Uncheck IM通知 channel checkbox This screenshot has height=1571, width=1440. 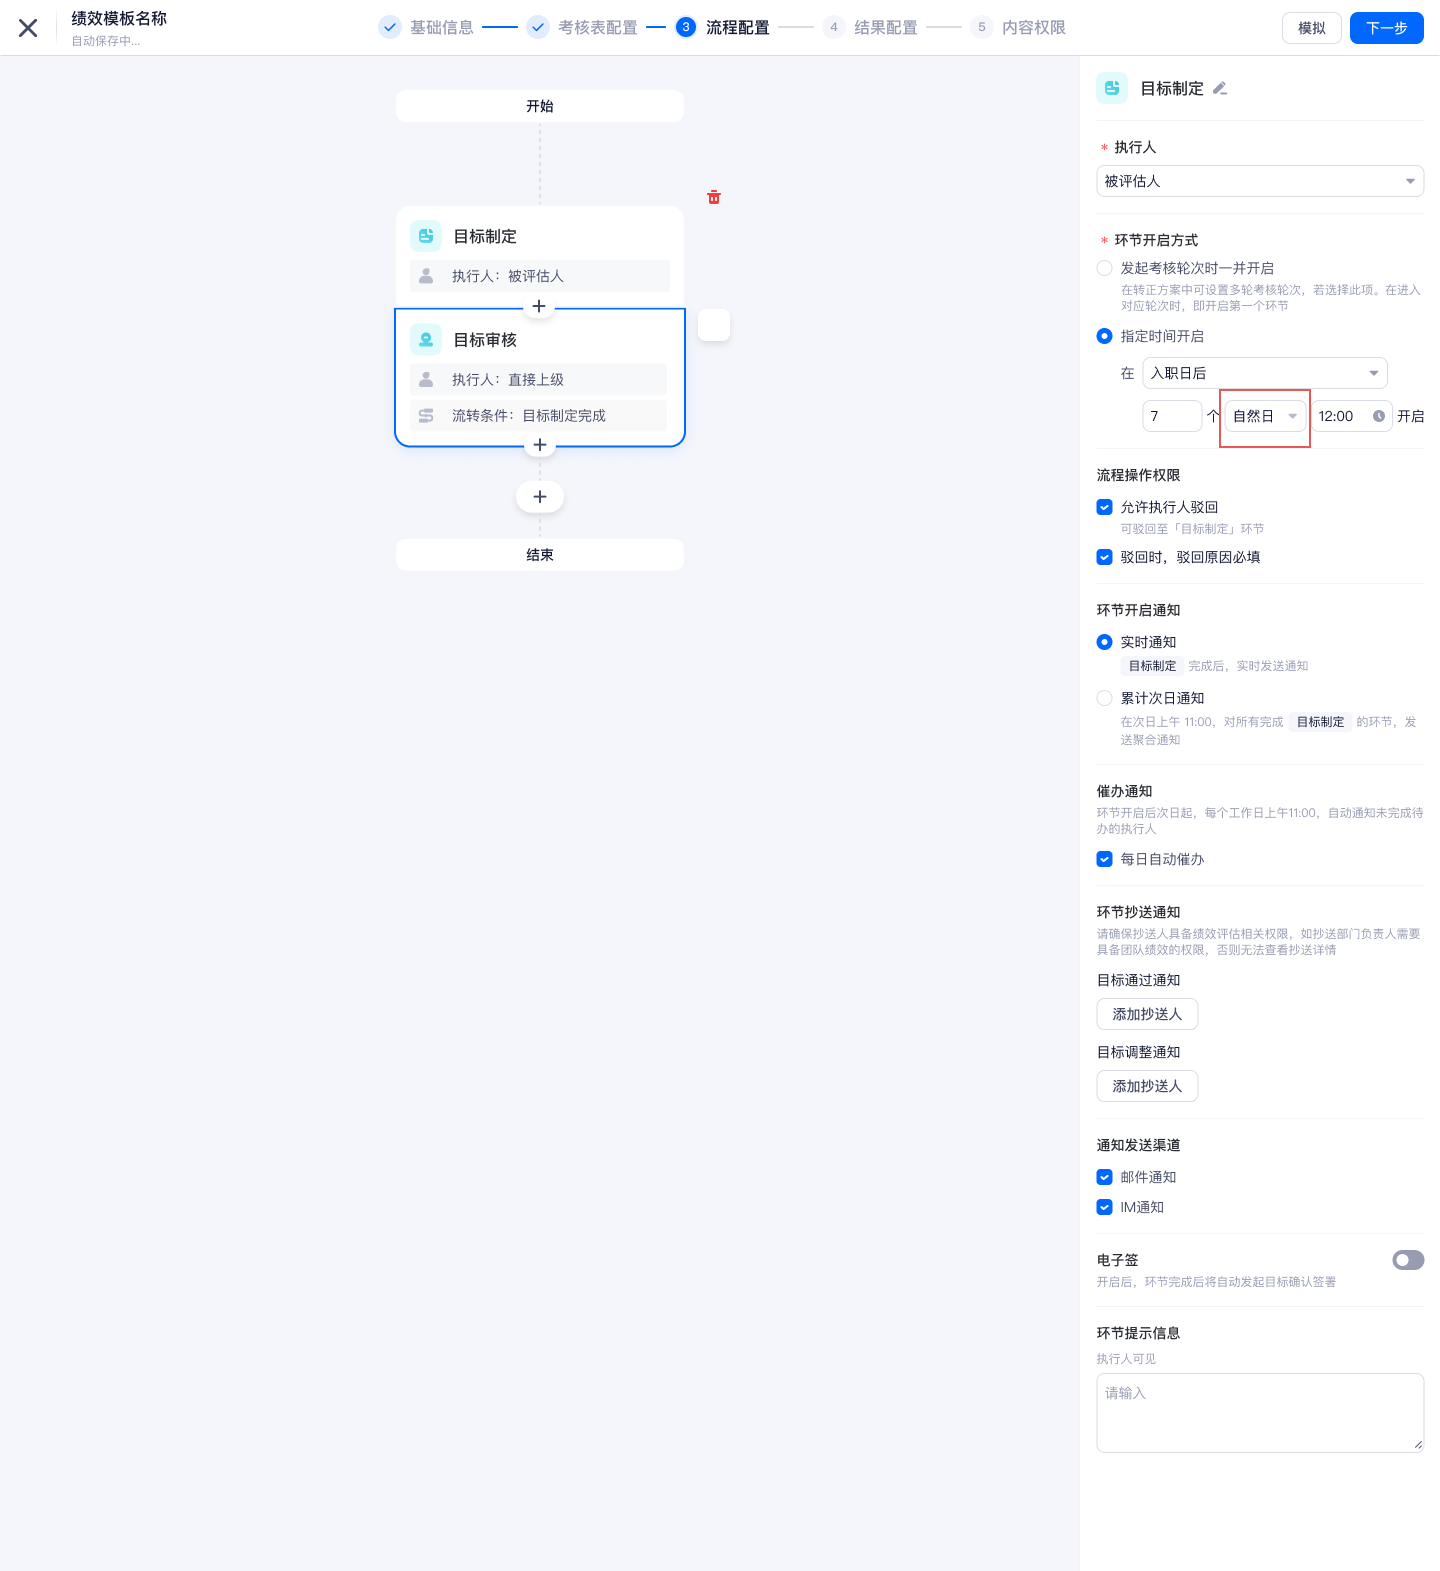pos(1105,1207)
